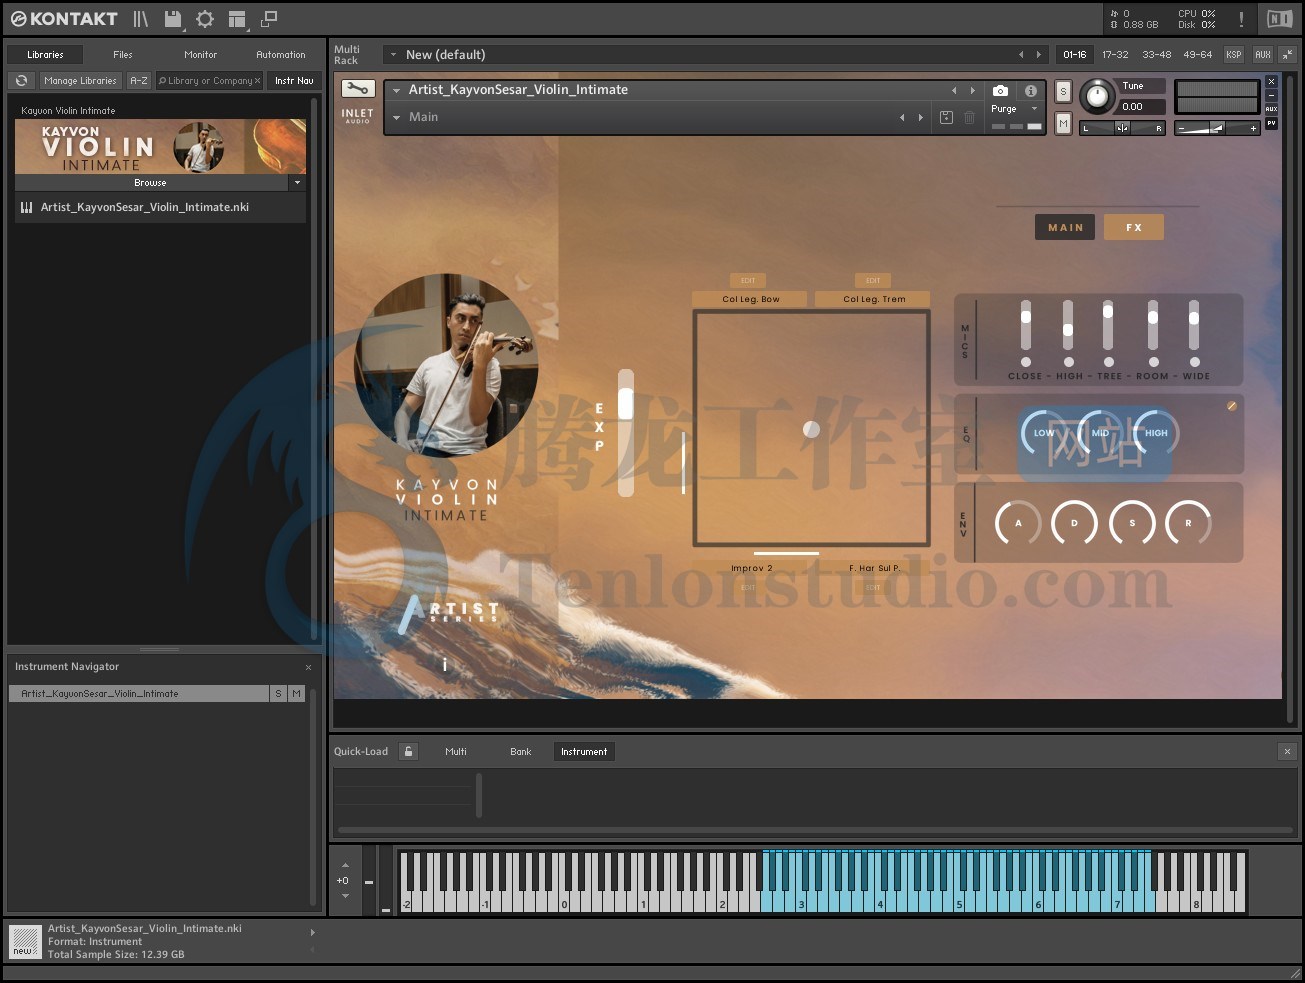The width and height of the screenshot is (1305, 983).
Task: Select the Col Leg. Trem articulation
Action: [874, 299]
